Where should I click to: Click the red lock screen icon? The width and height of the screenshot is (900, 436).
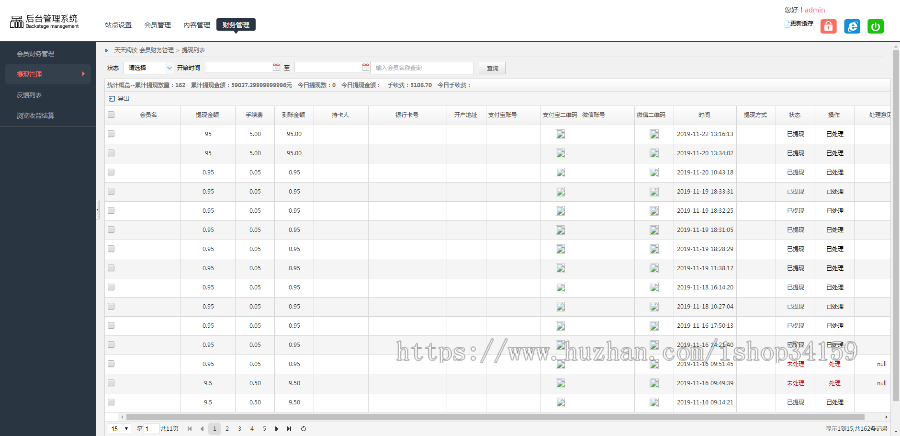pos(828,26)
